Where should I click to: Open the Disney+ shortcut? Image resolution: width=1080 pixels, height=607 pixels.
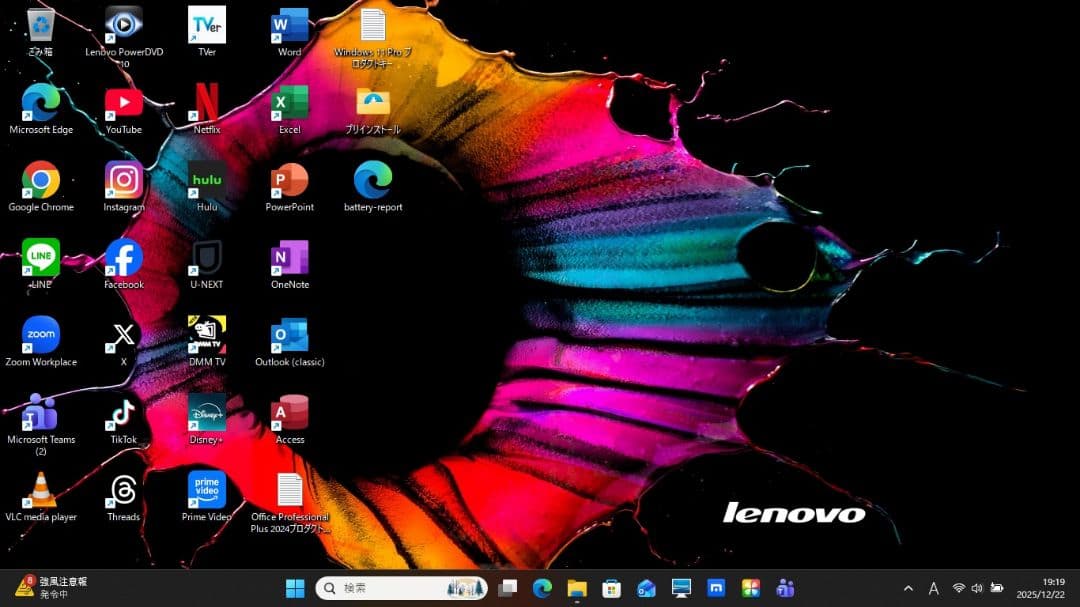206,412
